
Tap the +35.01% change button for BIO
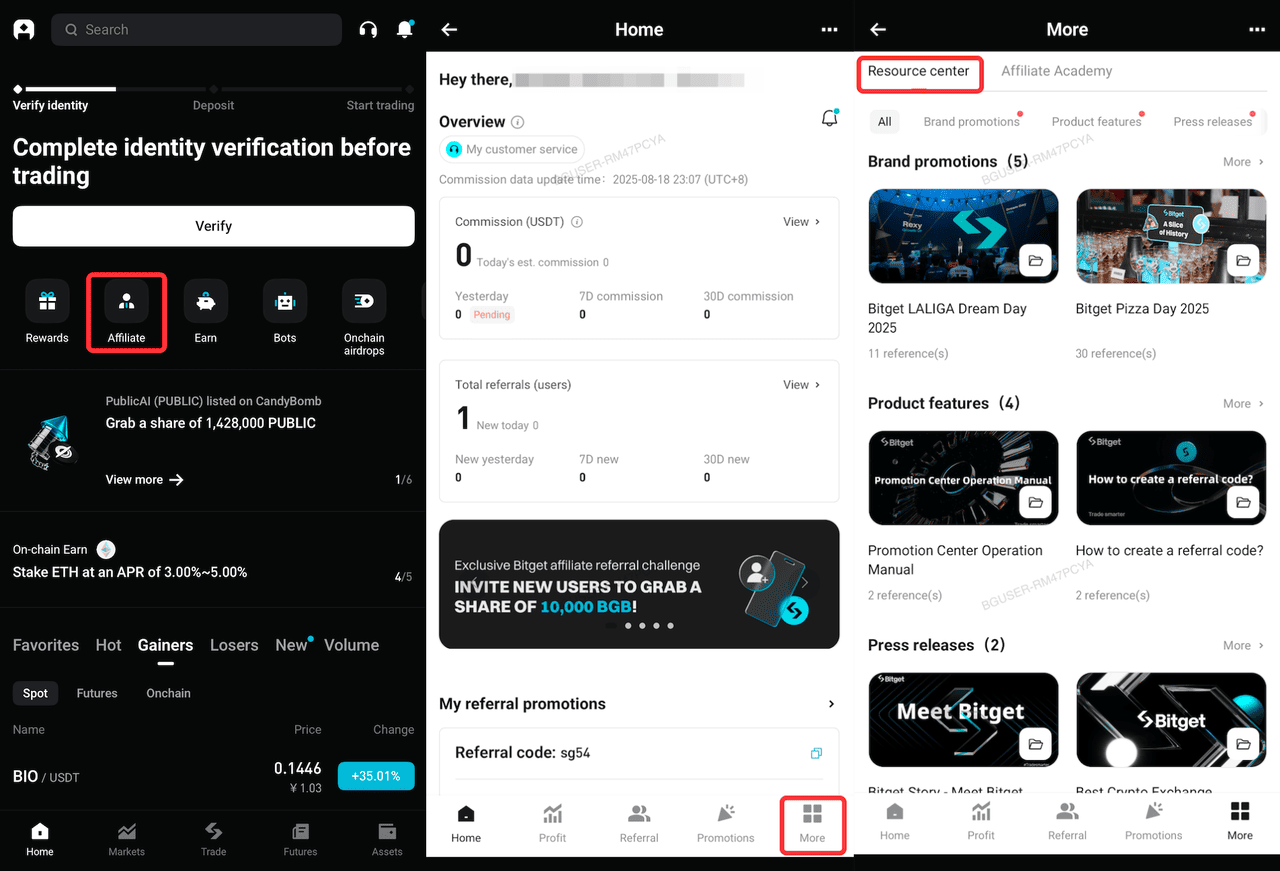[x=376, y=776]
